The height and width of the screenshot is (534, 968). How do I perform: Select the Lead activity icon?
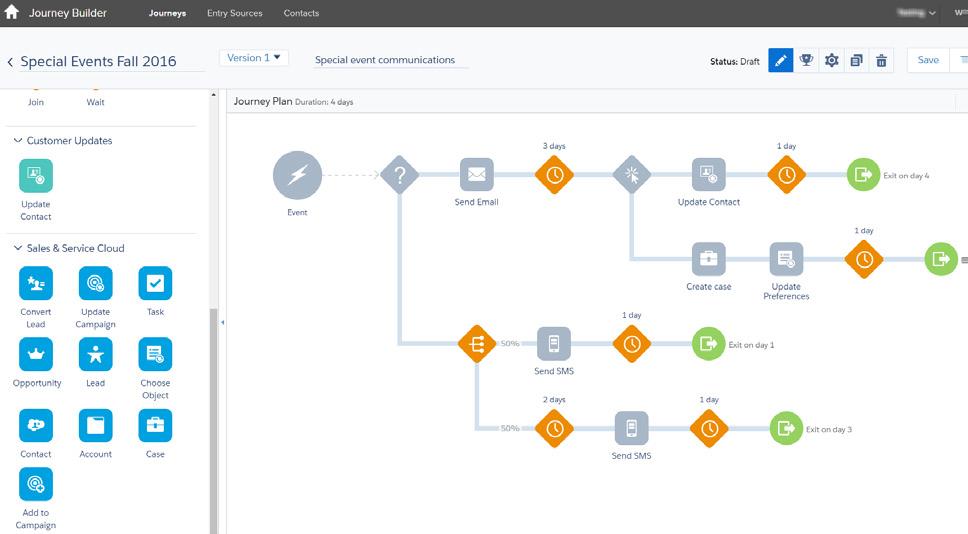pos(96,354)
